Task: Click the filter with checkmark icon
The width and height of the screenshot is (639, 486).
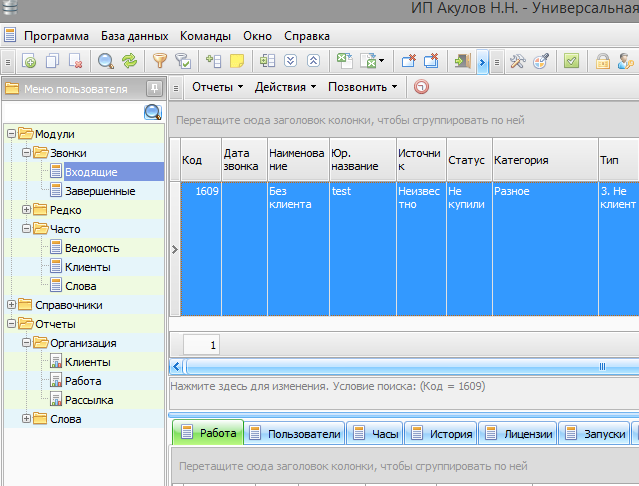Action: pyautogui.click(x=183, y=62)
